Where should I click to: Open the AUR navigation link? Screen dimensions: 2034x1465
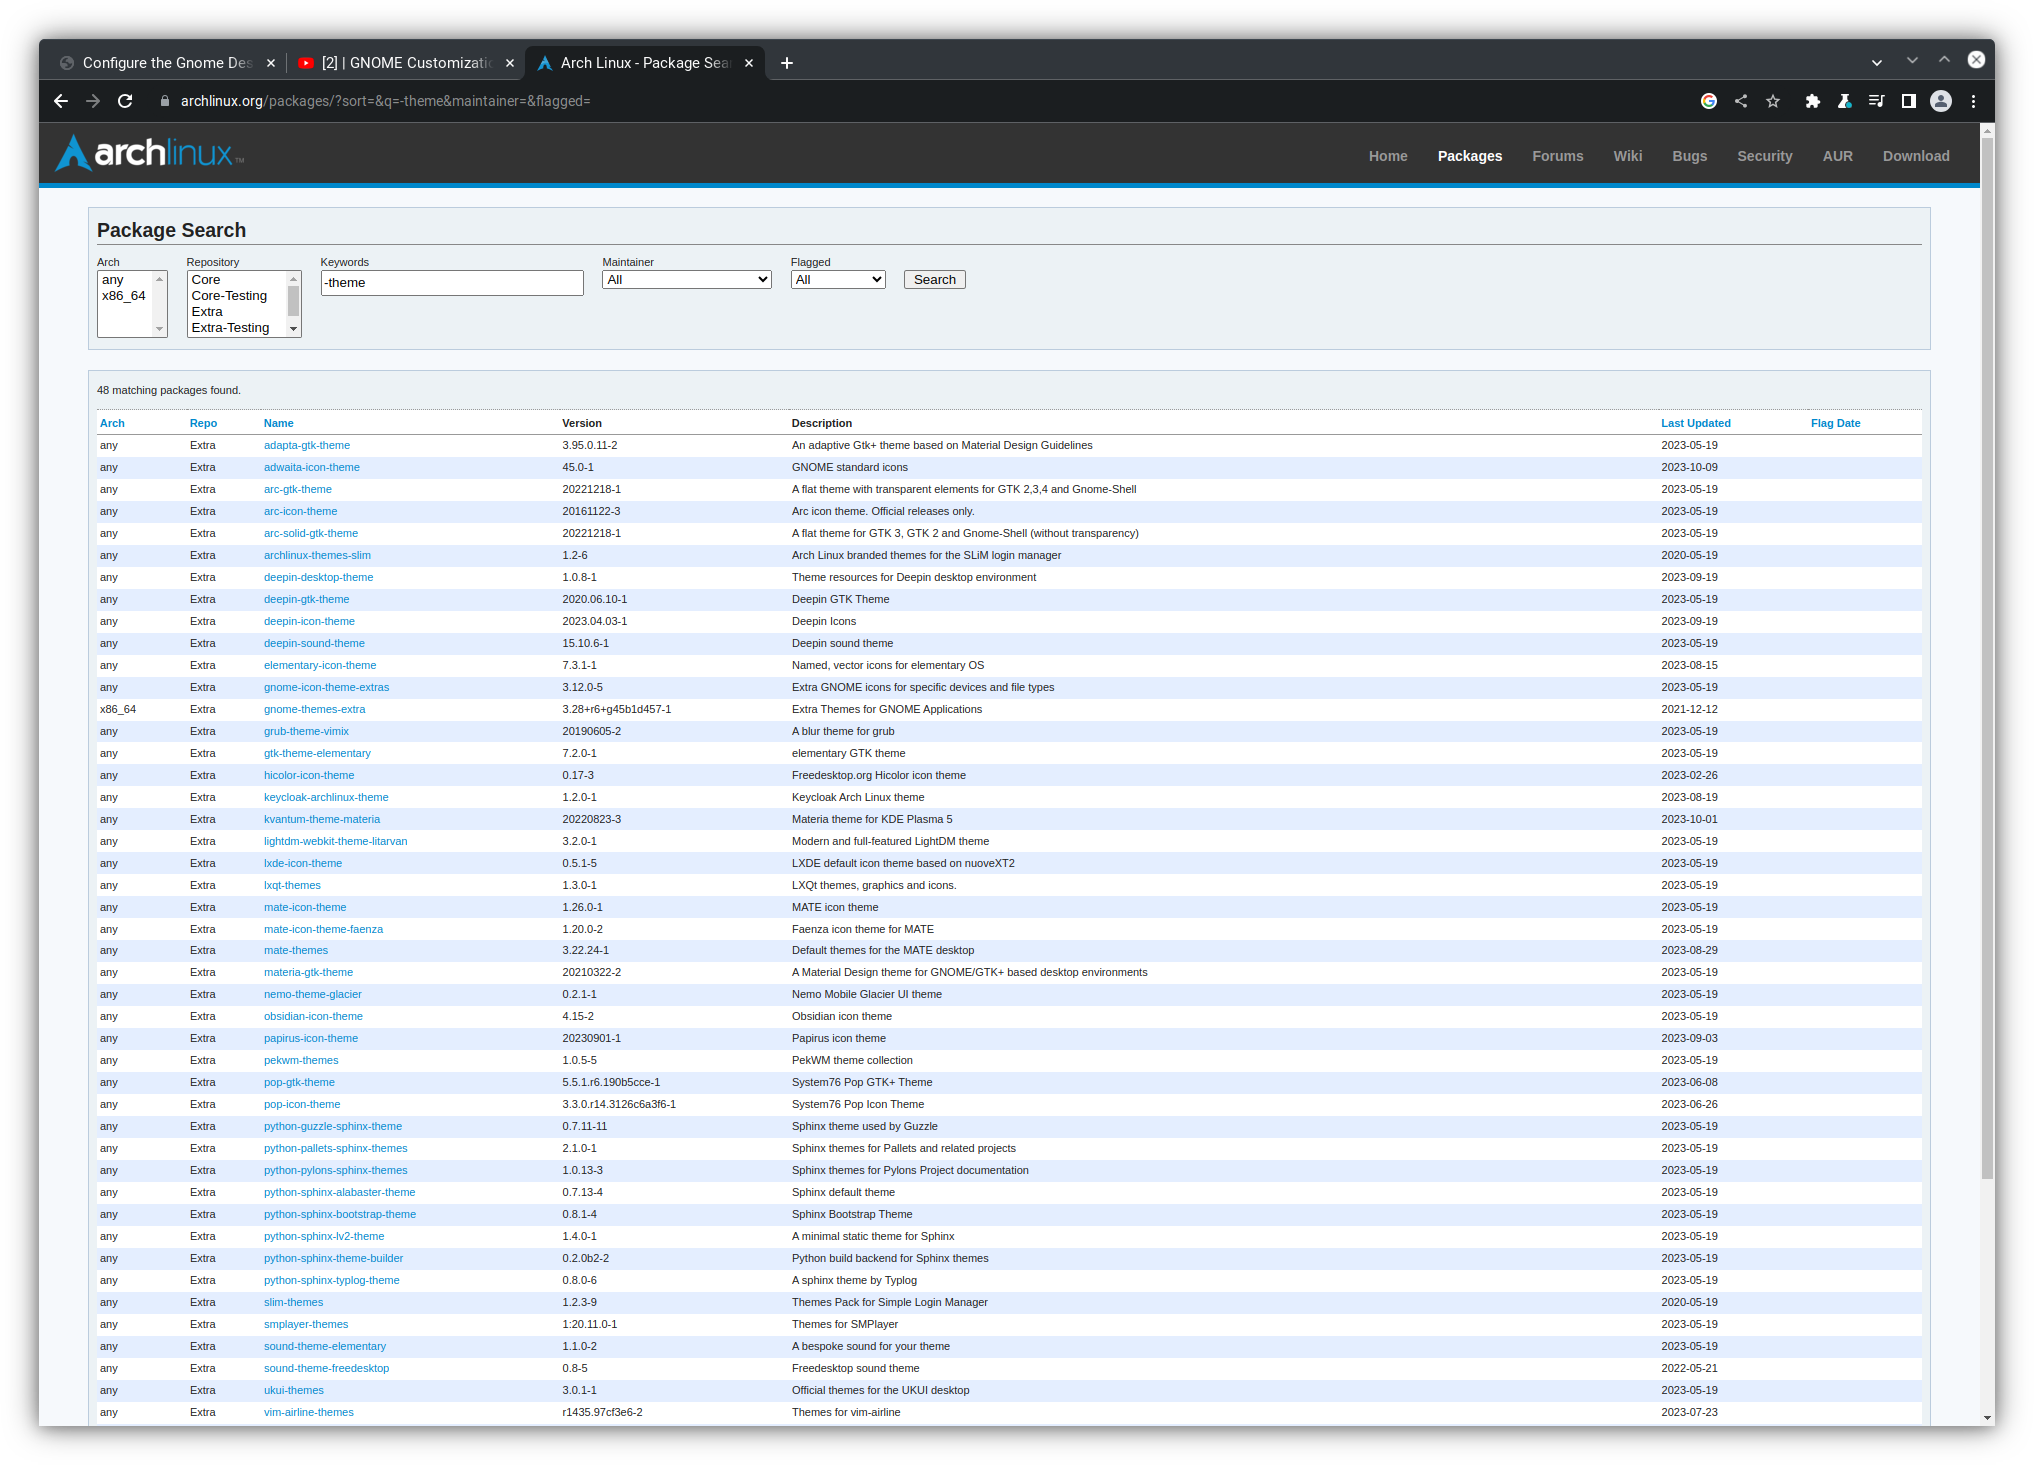(1838, 156)
